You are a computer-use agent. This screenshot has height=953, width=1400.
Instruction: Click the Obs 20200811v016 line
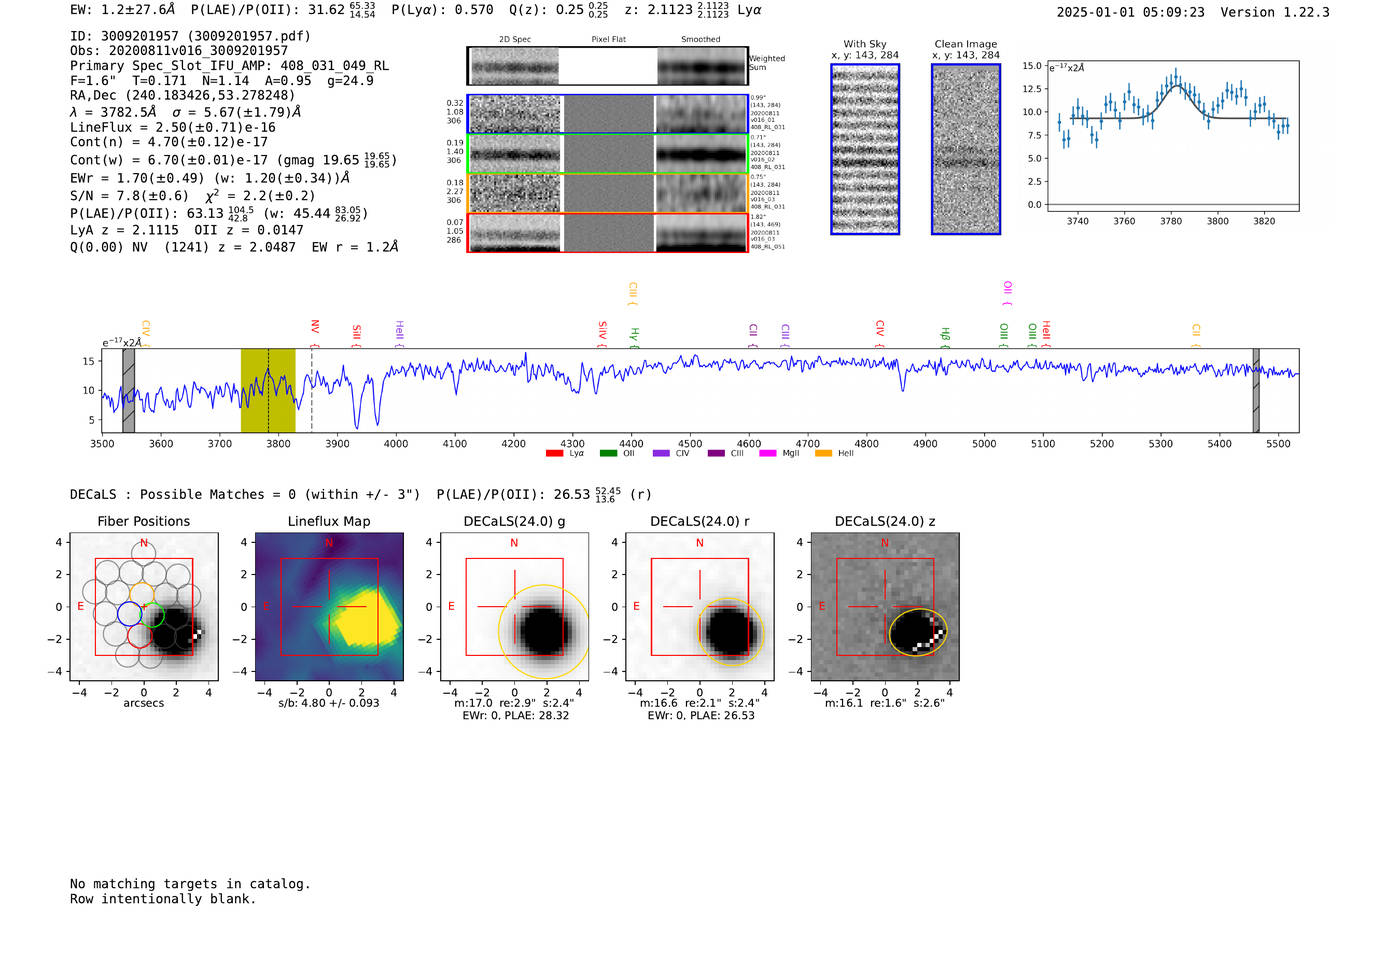pyautogui.click(x=179, y=51)
